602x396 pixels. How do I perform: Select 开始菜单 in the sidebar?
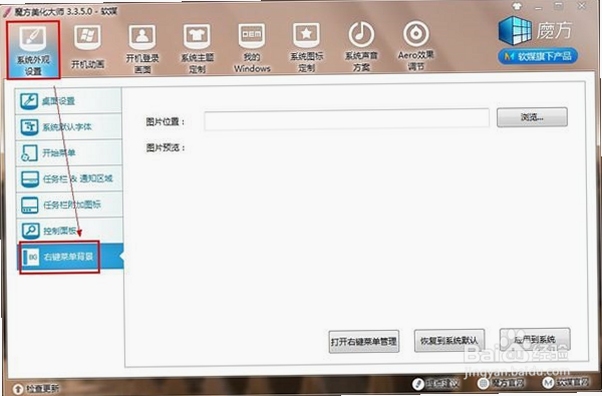click(x=69, y=152)
